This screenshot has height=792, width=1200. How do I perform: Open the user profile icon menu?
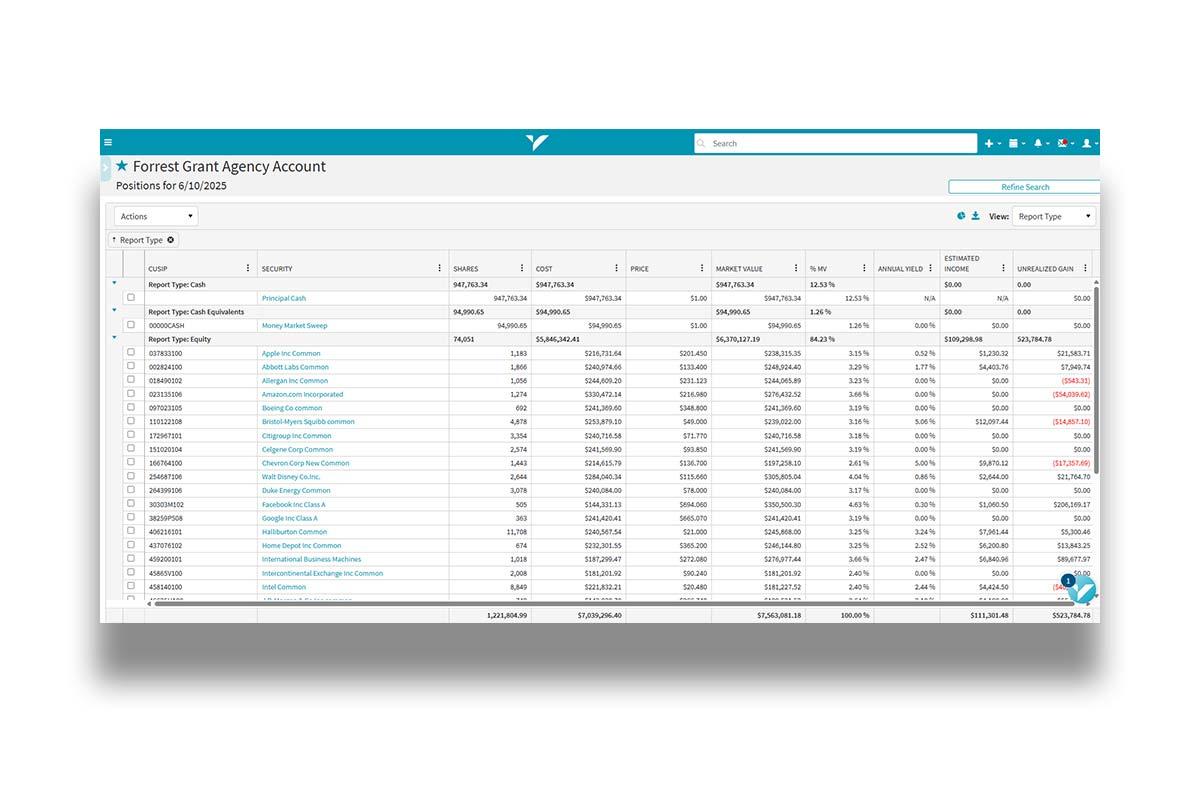[1089, 143]
